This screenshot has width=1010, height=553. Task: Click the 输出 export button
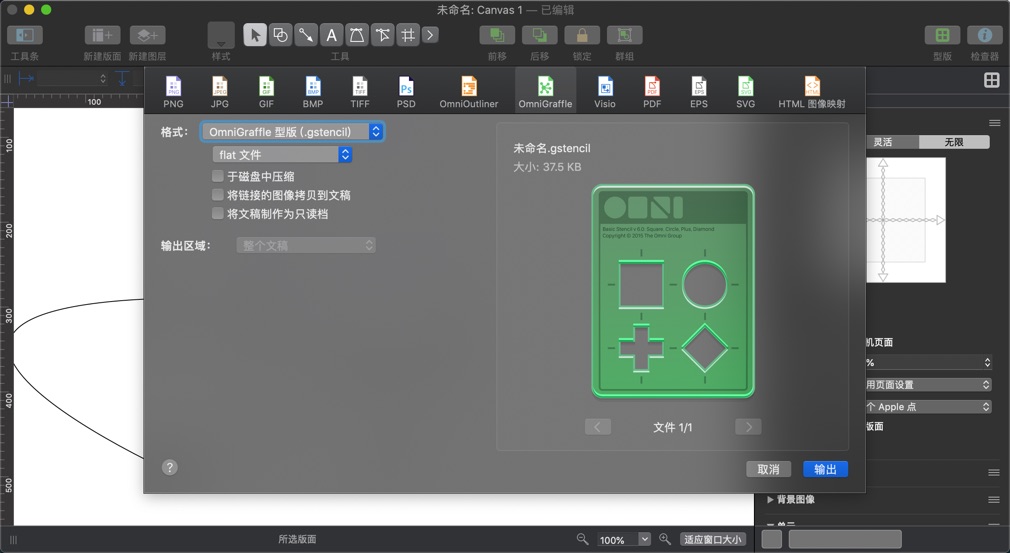tap(825, 469)
